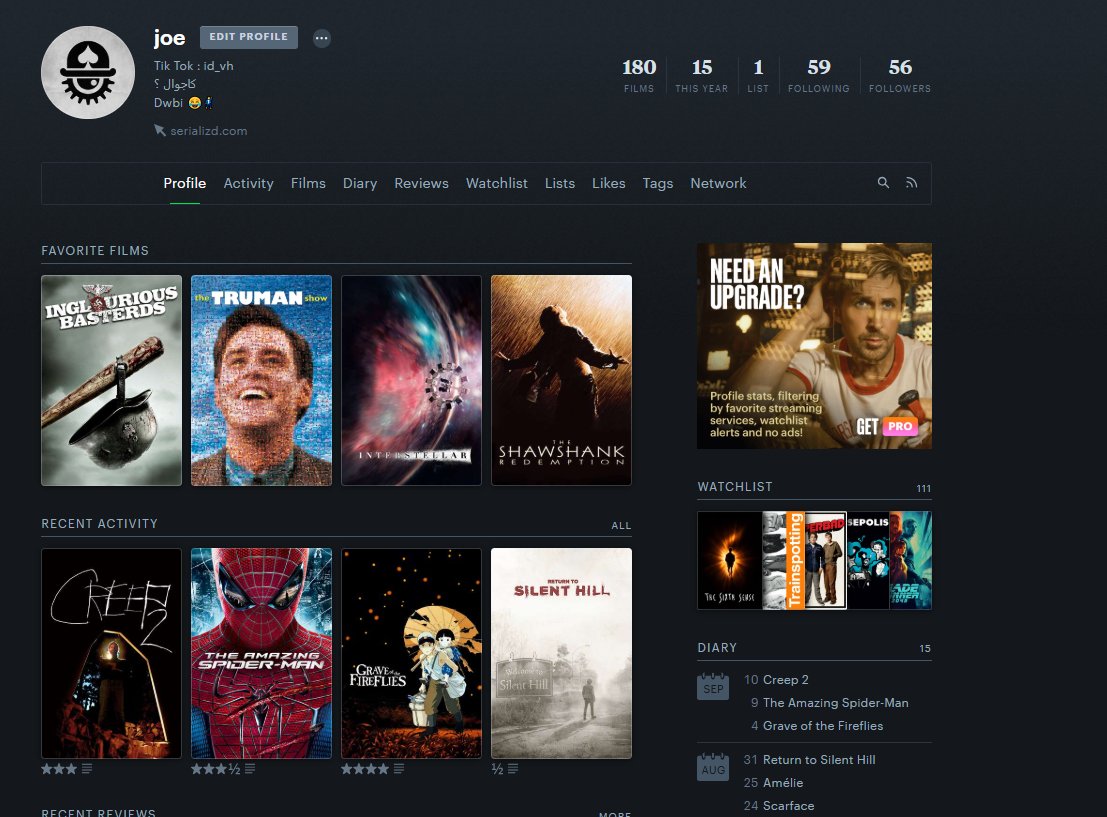Open the three-dot profile options menu

coord(321,38)
